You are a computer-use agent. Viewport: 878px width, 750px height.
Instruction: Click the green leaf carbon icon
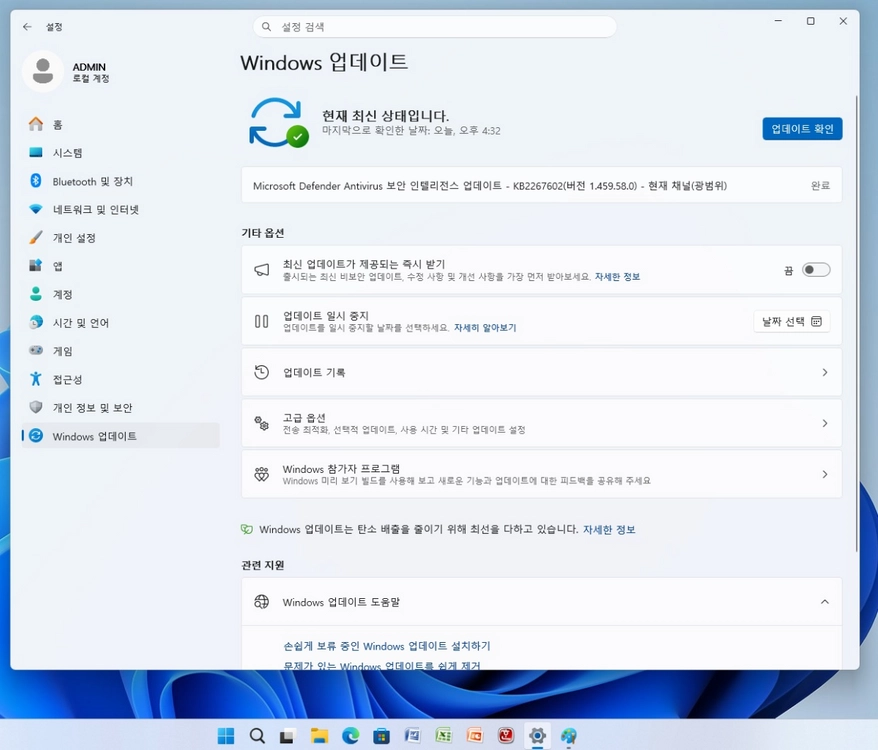[247, 529]
